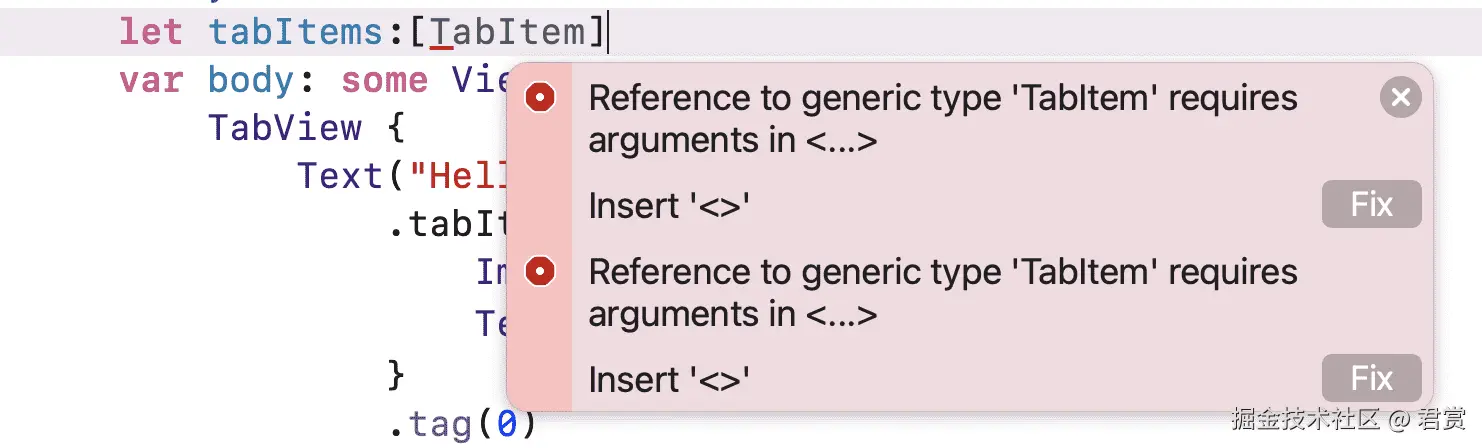Click the tabItems identifier in code
This screenshot has height=448, width=1482.
(296, 31)
